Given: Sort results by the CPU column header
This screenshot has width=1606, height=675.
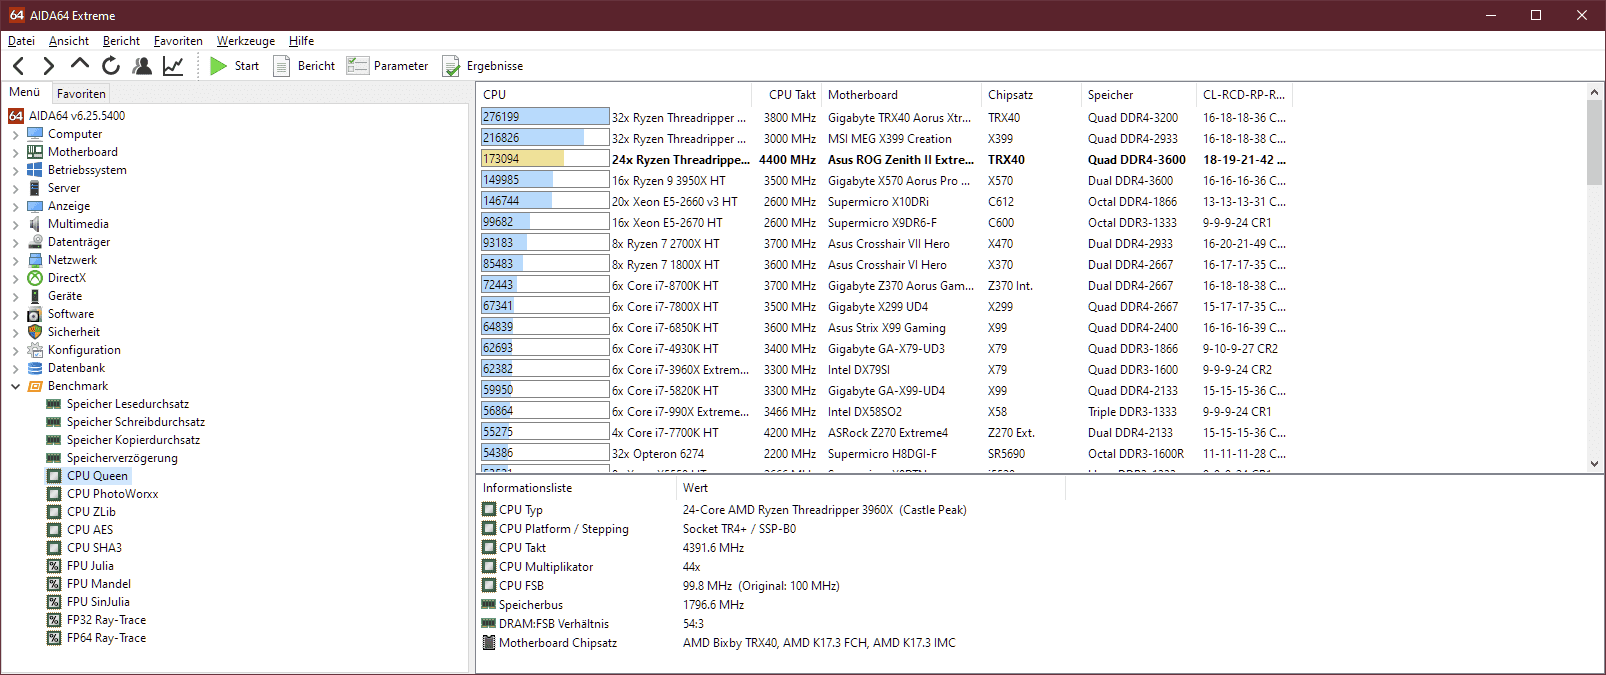Looking at the screenshot, I should coord(615,95).
